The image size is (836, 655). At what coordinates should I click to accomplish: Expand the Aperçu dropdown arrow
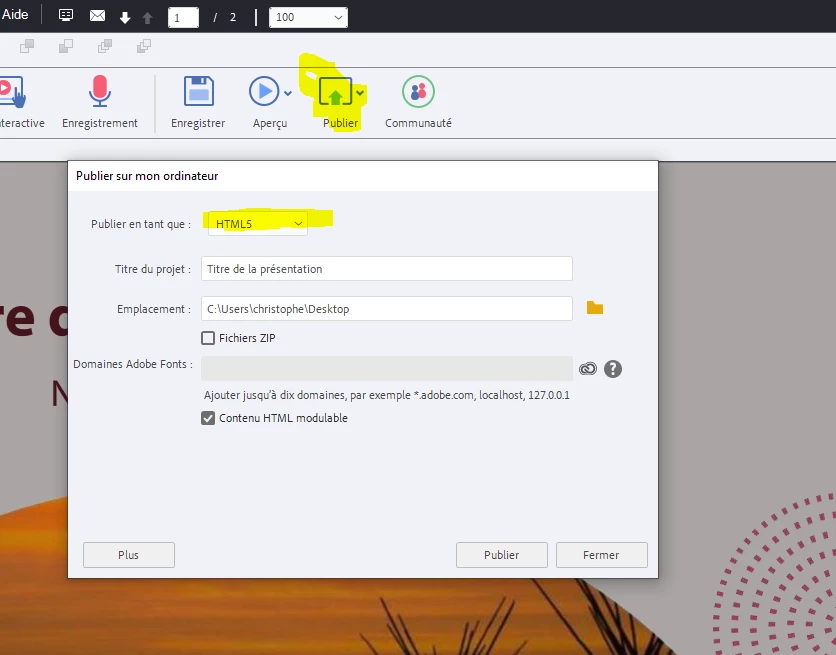(x=288, y=93)
